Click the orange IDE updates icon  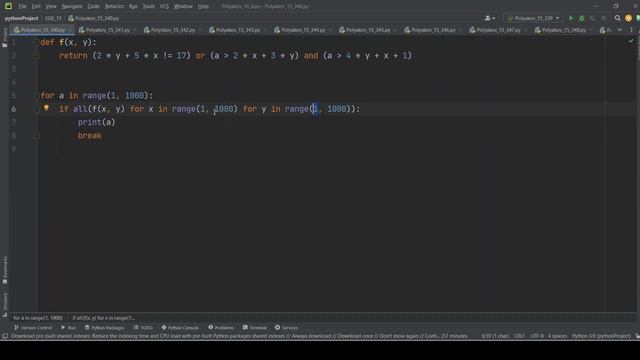(x=628, y=18)
